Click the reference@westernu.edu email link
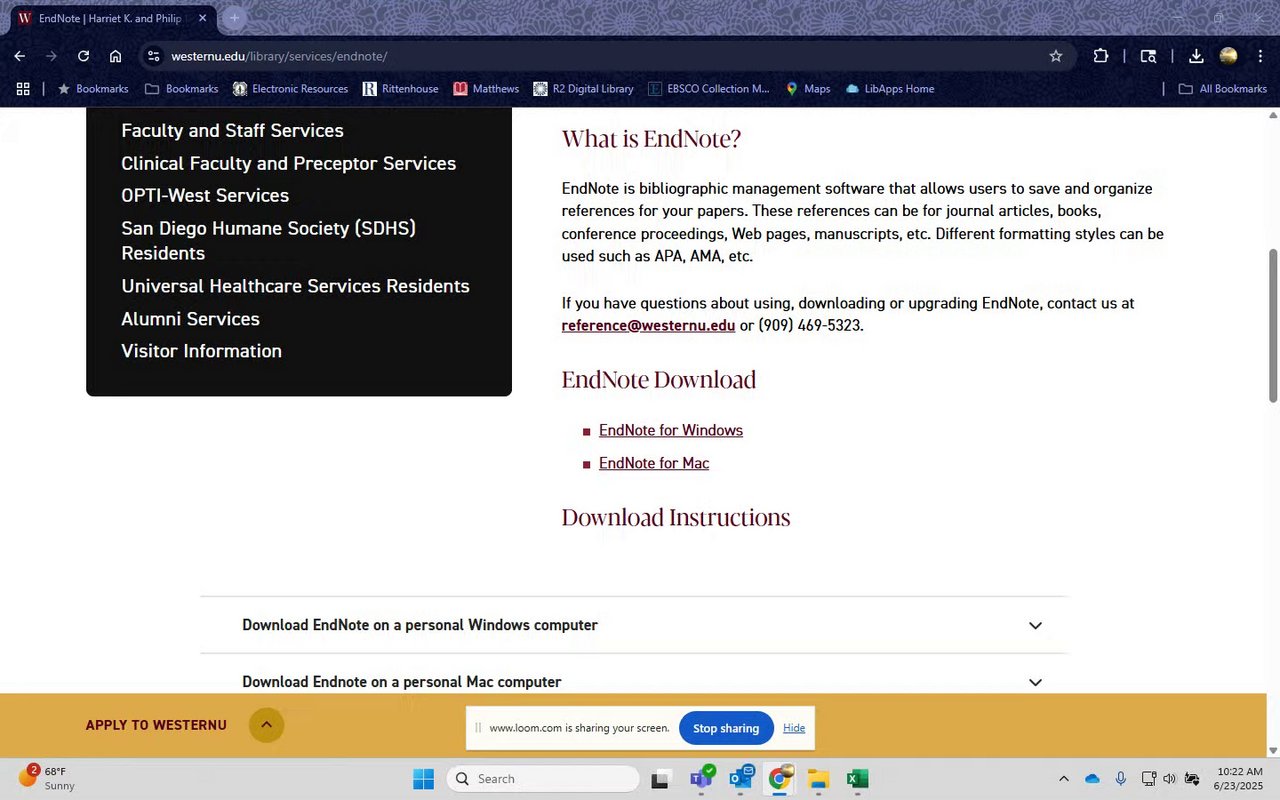The width and height of the screenshot is (1280, 800). pos(648,326)
